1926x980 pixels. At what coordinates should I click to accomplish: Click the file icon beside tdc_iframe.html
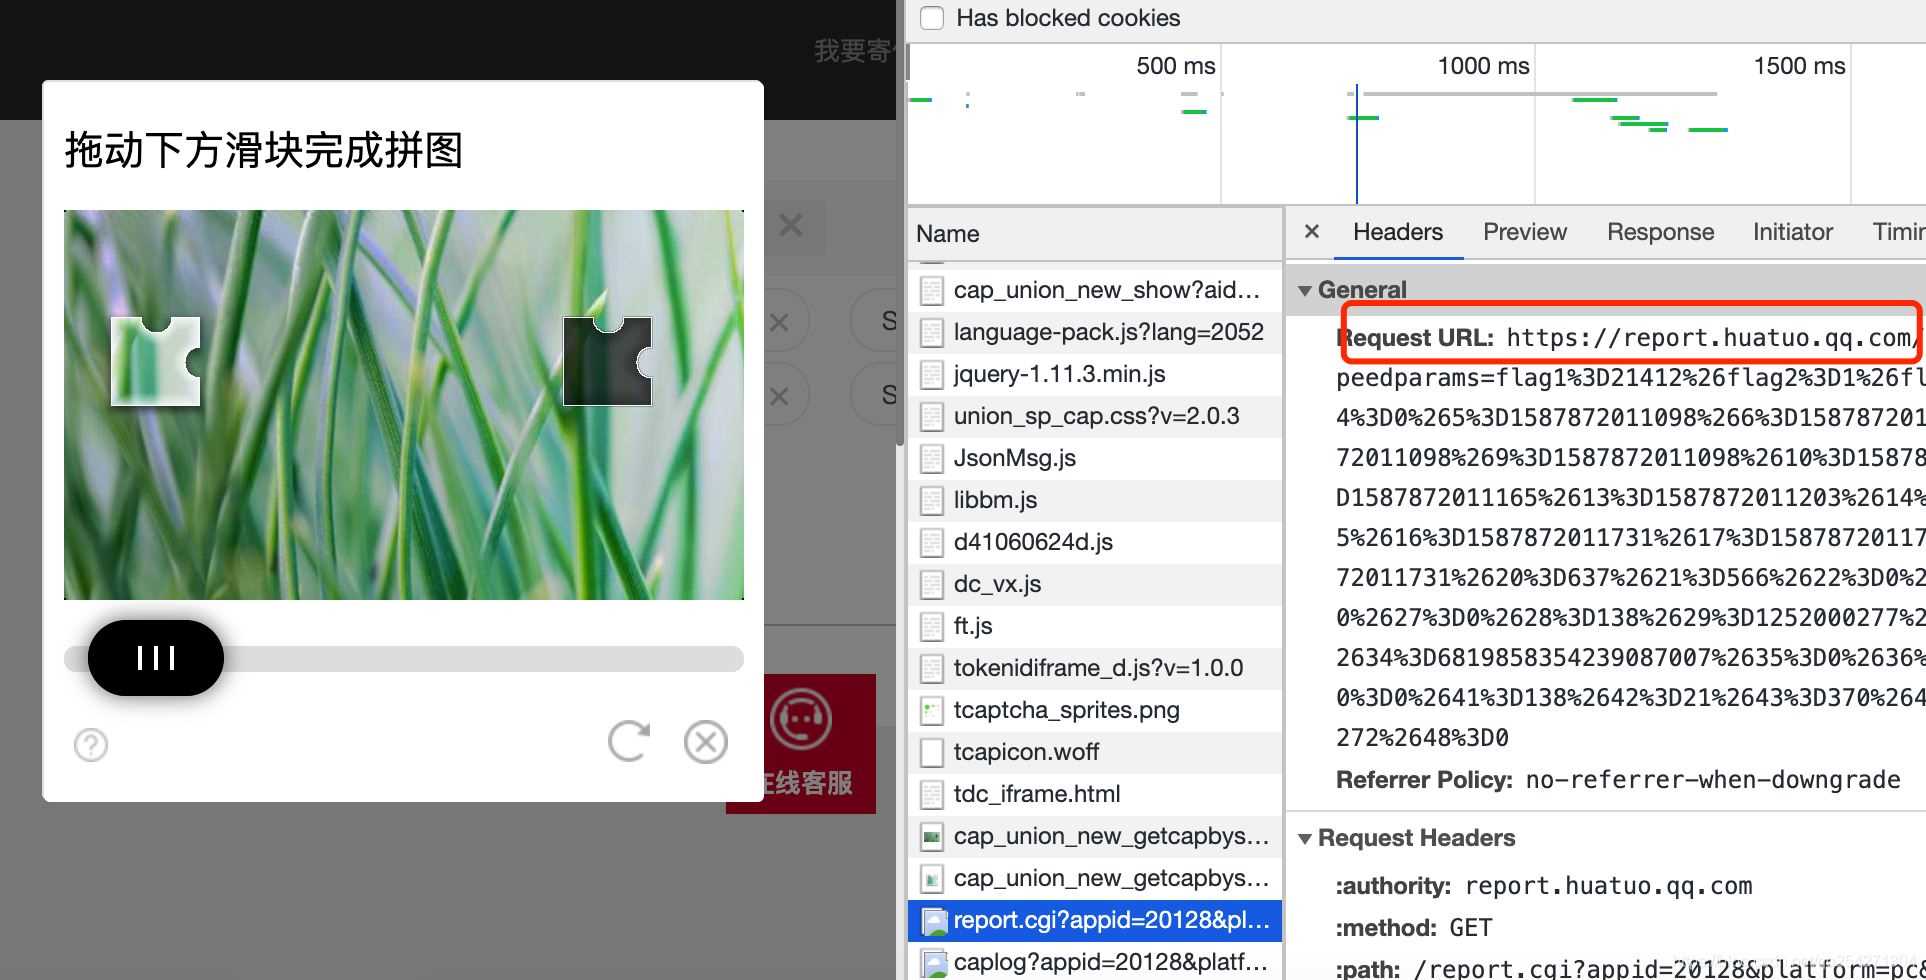pyautogui.click(x=932, y=795)
